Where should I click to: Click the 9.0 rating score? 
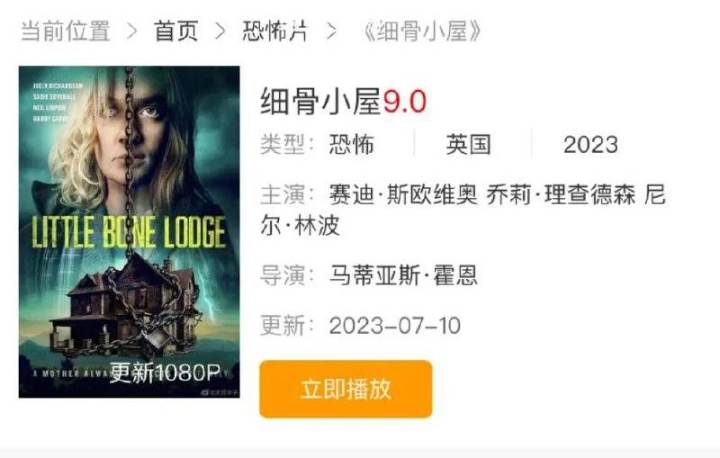pos(405,102)
